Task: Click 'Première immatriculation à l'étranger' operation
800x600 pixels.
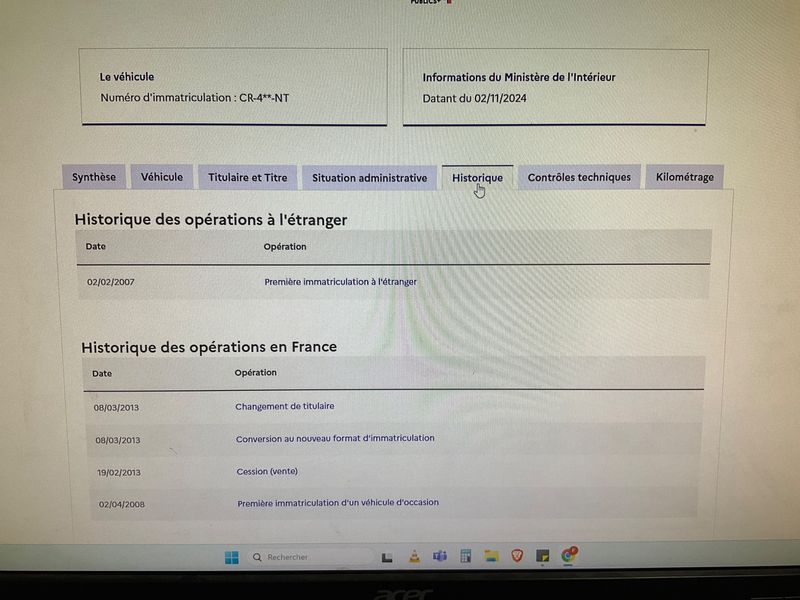Action: [340, 282]
